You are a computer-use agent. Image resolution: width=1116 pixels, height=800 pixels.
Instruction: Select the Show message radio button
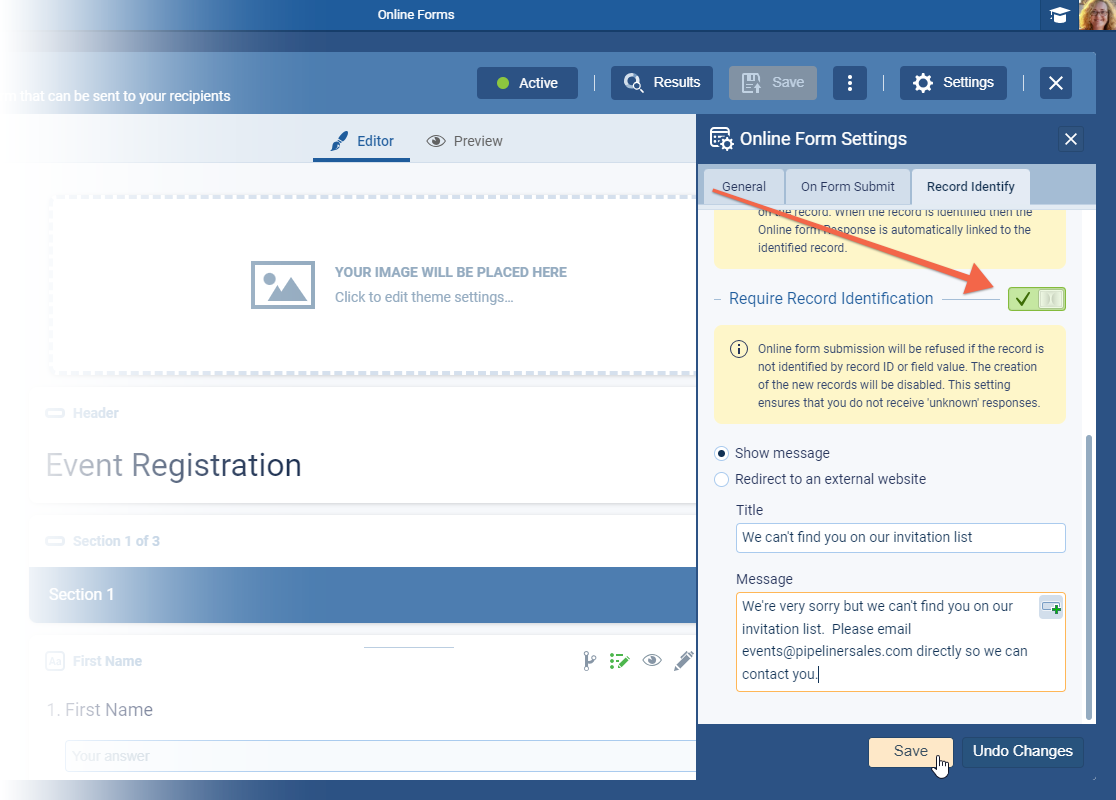point(722,453)
